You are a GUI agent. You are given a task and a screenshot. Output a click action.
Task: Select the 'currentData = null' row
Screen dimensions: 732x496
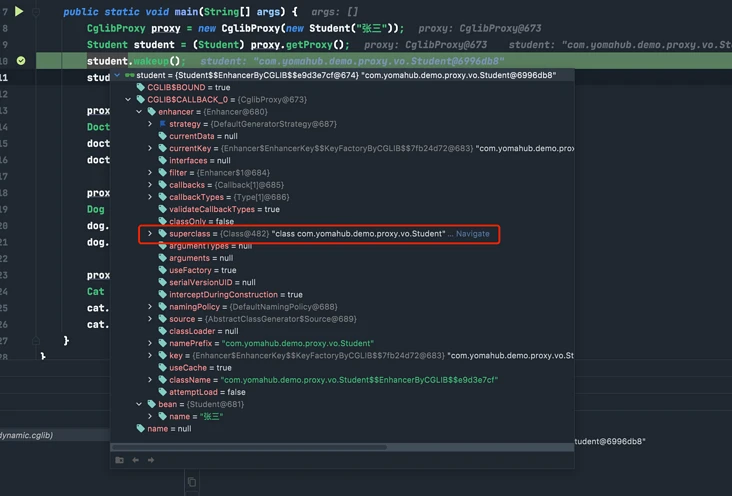pos(342,136)
